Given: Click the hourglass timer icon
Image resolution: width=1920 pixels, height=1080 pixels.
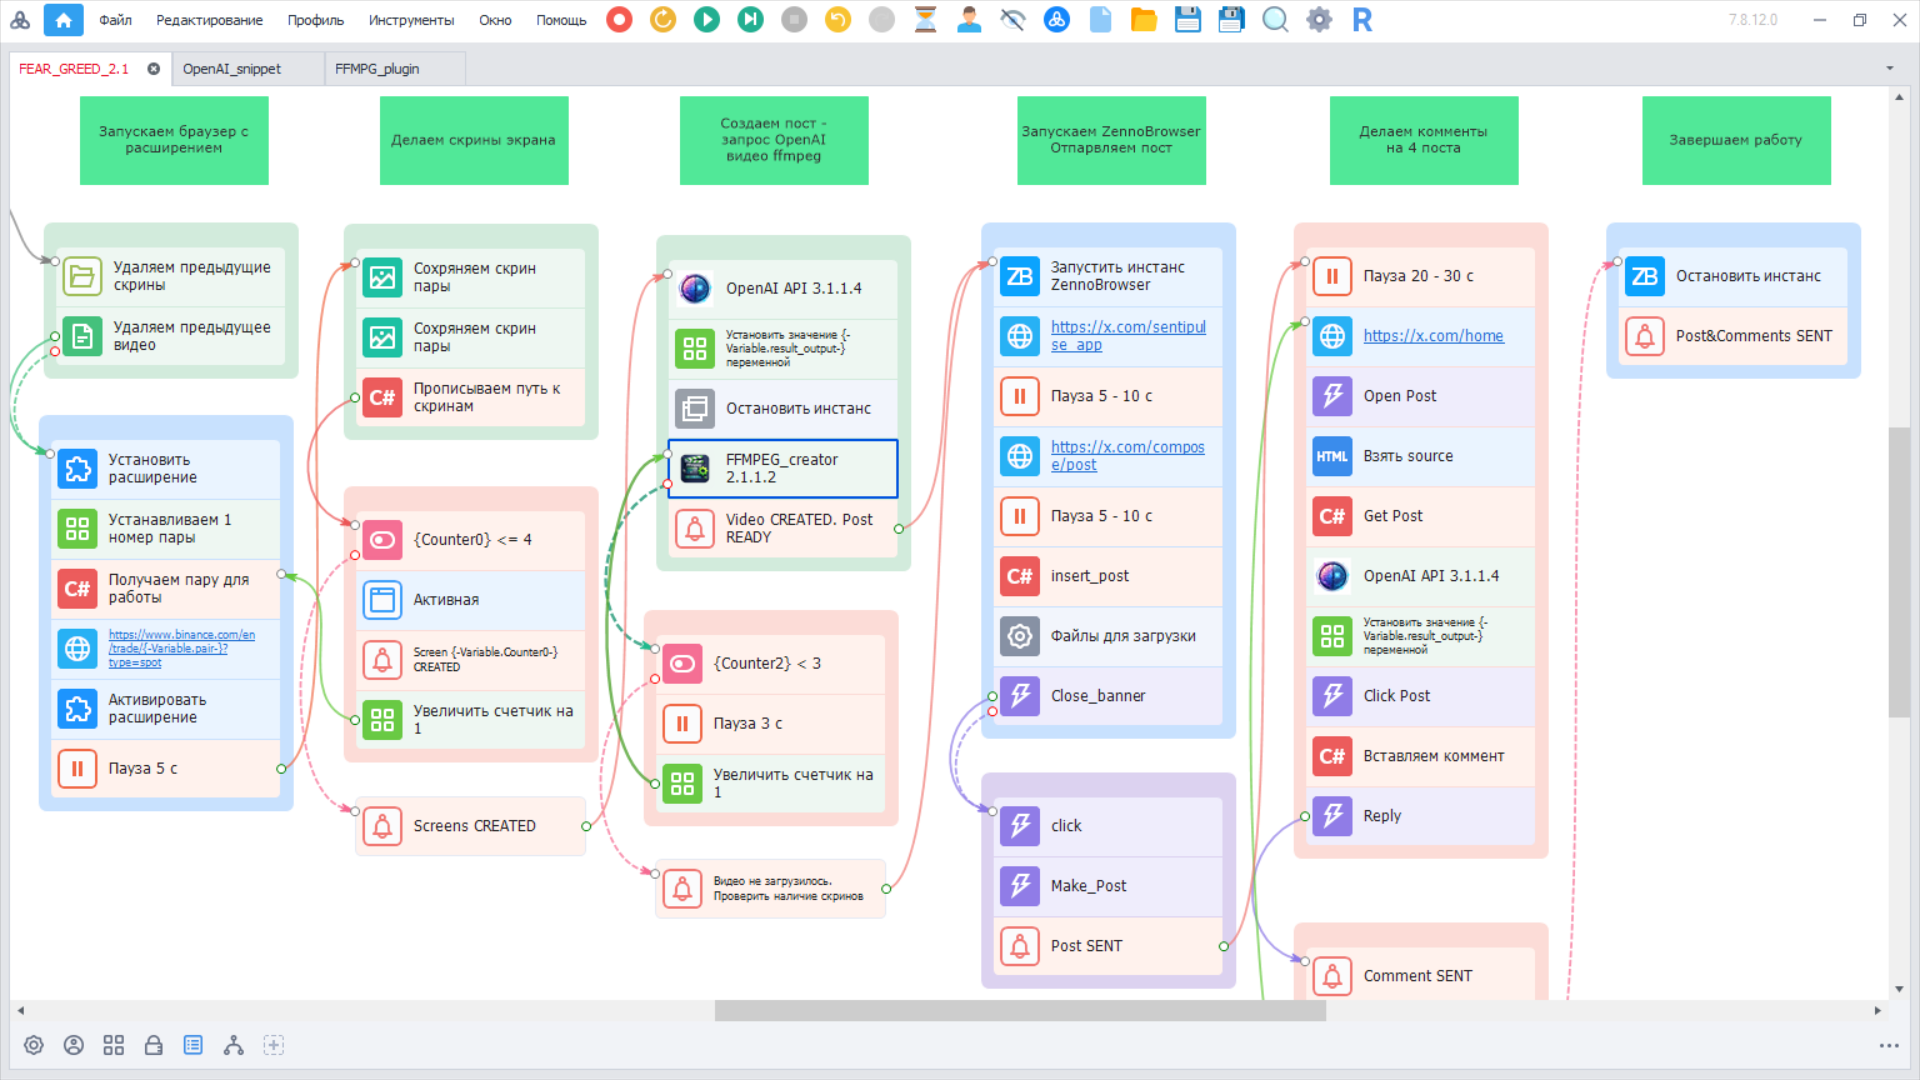Looking at the screenshot, I should click(x=925, y=20).
